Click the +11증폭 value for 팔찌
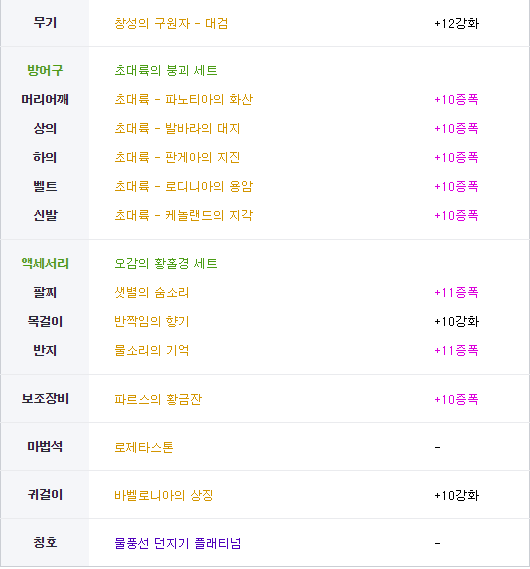 tap(456, 292)
